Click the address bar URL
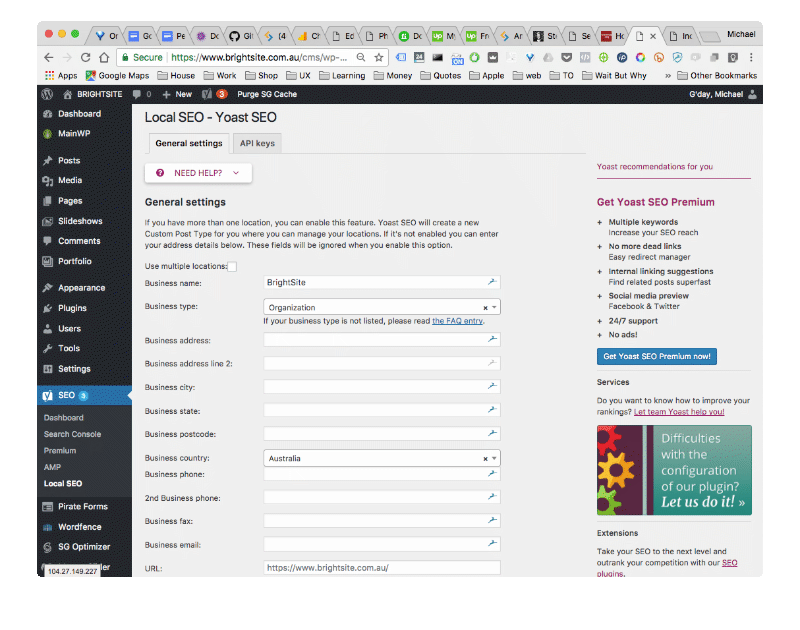The height and width of the screenshot is (630, 800). point(259,58)
